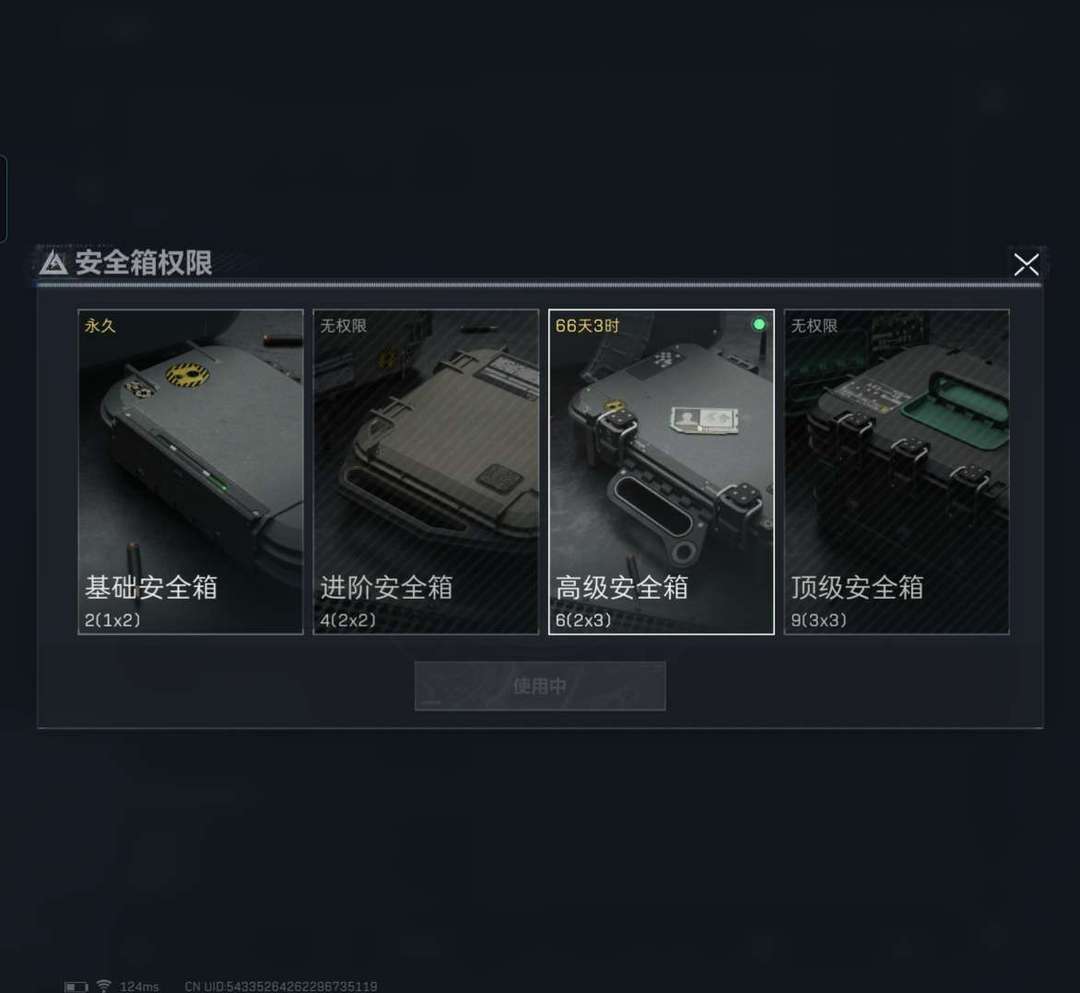
Task: Click the 6(2x3) capacity text
Action: pyautogui.click(x=583, y=620)
